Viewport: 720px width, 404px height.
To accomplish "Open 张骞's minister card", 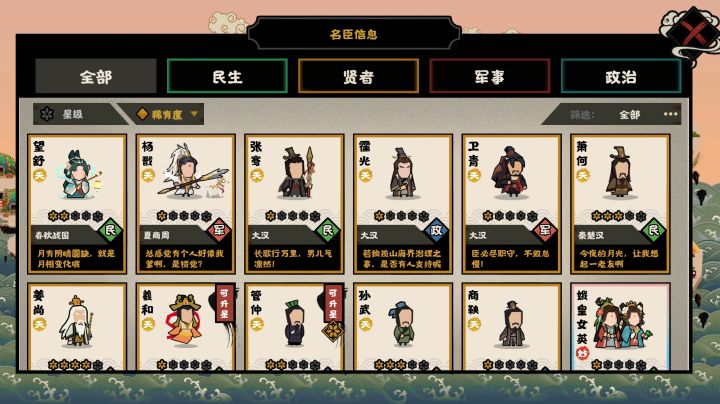I will pyautogui.click(x=294, y=204).
